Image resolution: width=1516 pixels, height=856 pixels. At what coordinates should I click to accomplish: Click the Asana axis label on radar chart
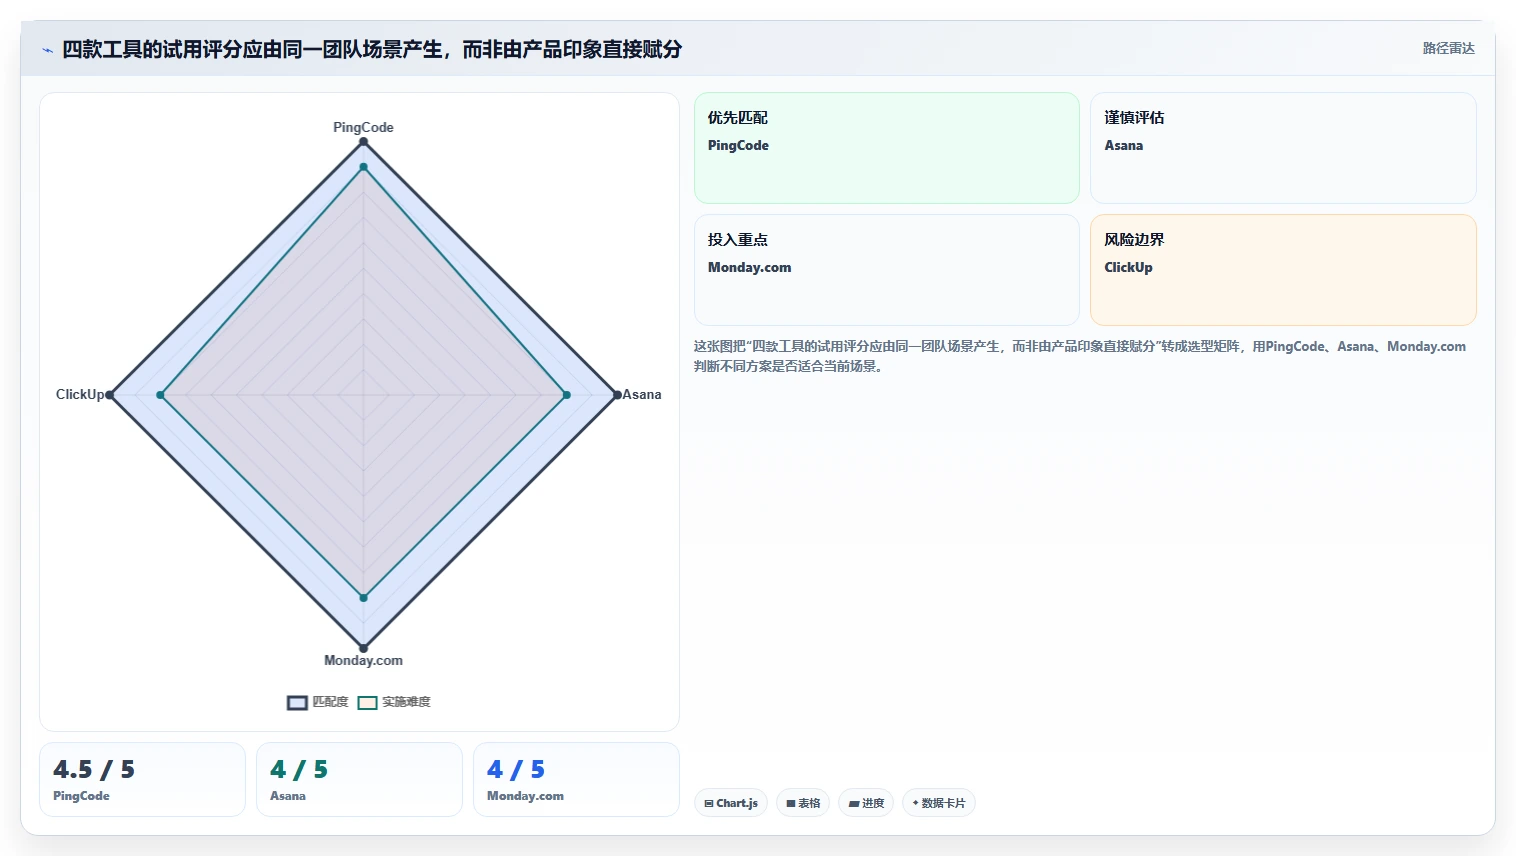click(642, 394)
